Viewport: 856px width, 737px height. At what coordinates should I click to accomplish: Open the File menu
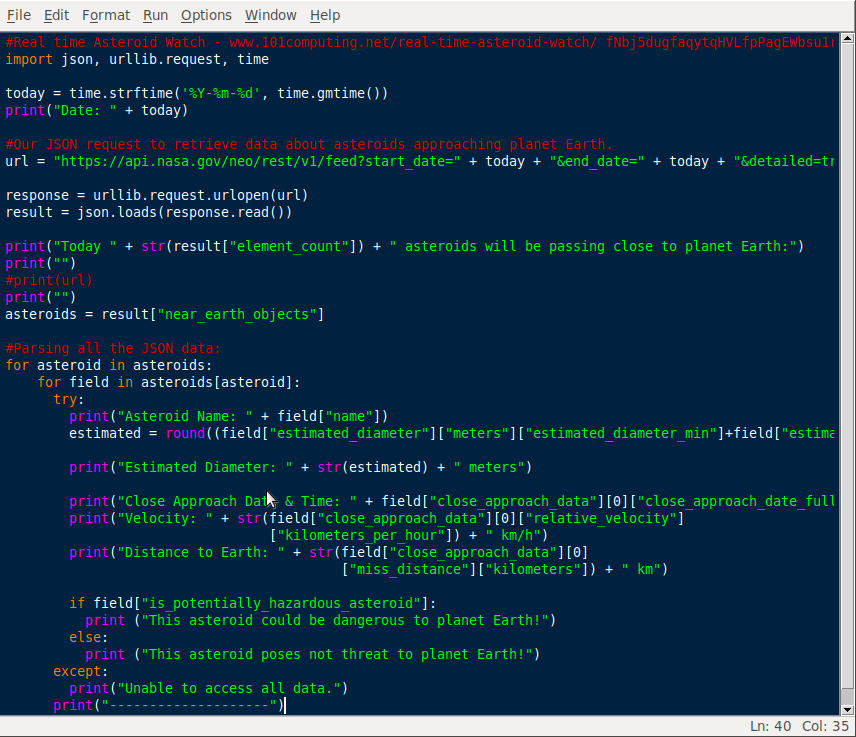[x=18, y=15]
